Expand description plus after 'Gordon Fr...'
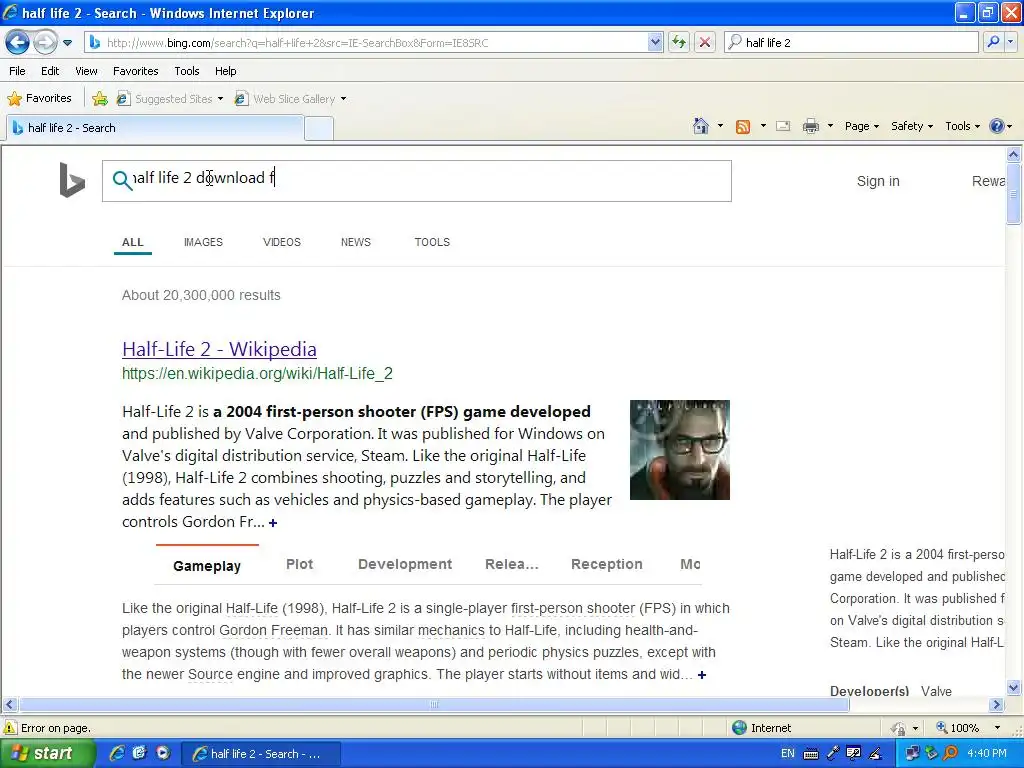Viewport: 1024px width, 768px height. coord(273,522)
